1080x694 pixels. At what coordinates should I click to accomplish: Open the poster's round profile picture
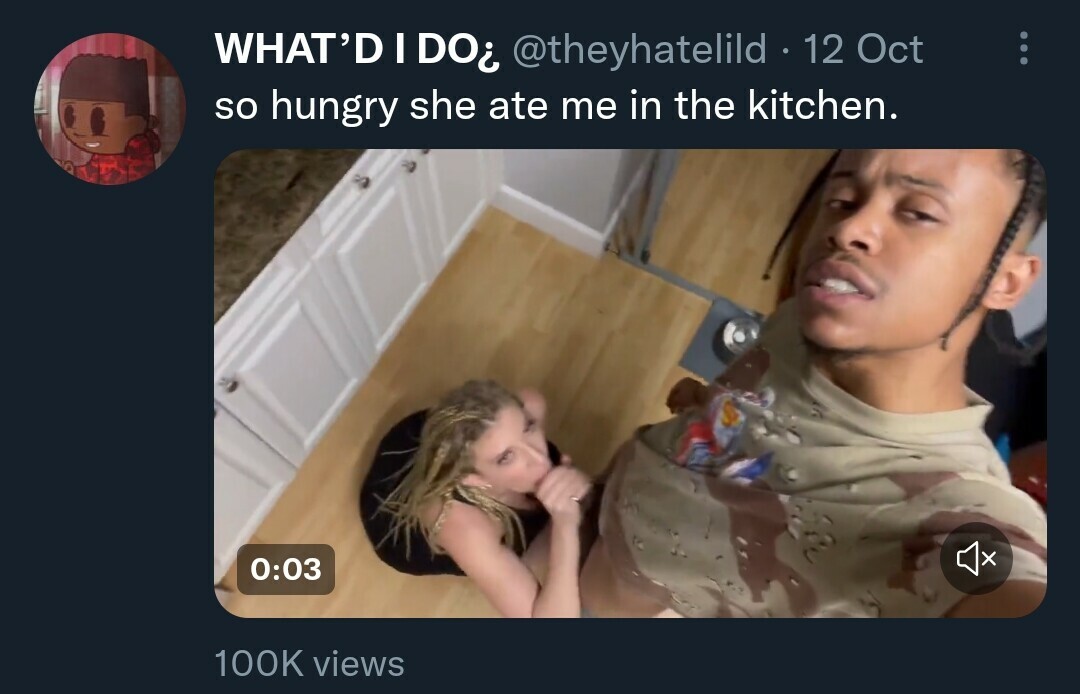[x=109, y=109]
